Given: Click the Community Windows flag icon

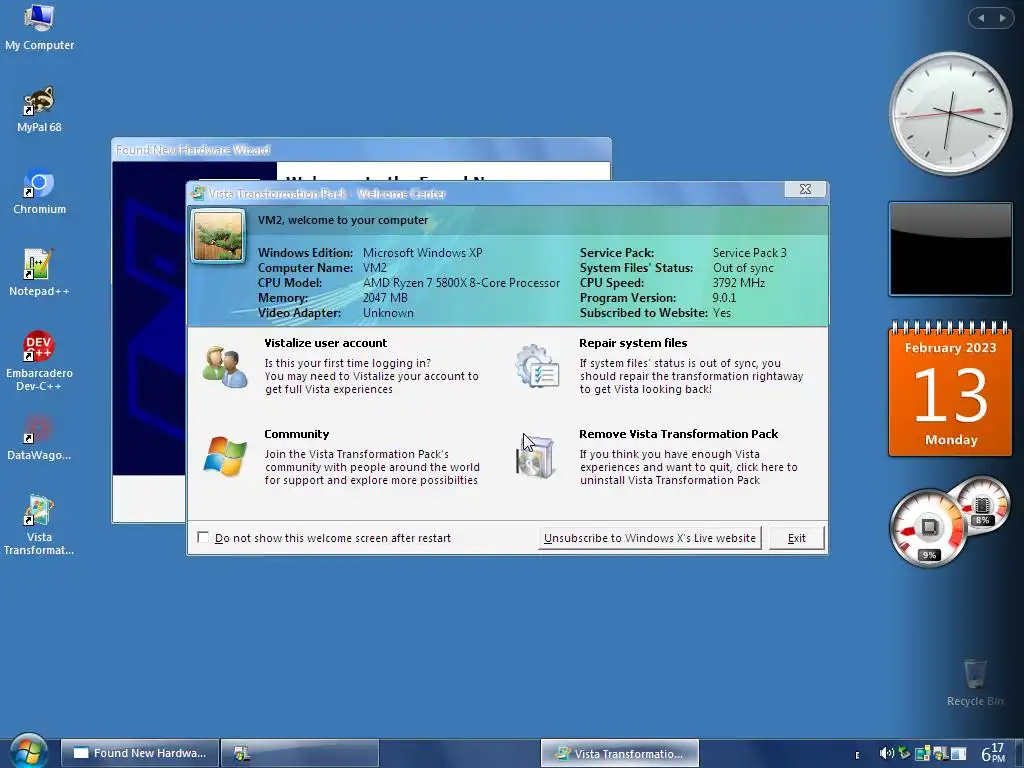Looking at the screenshot, I should pos(225,456).
